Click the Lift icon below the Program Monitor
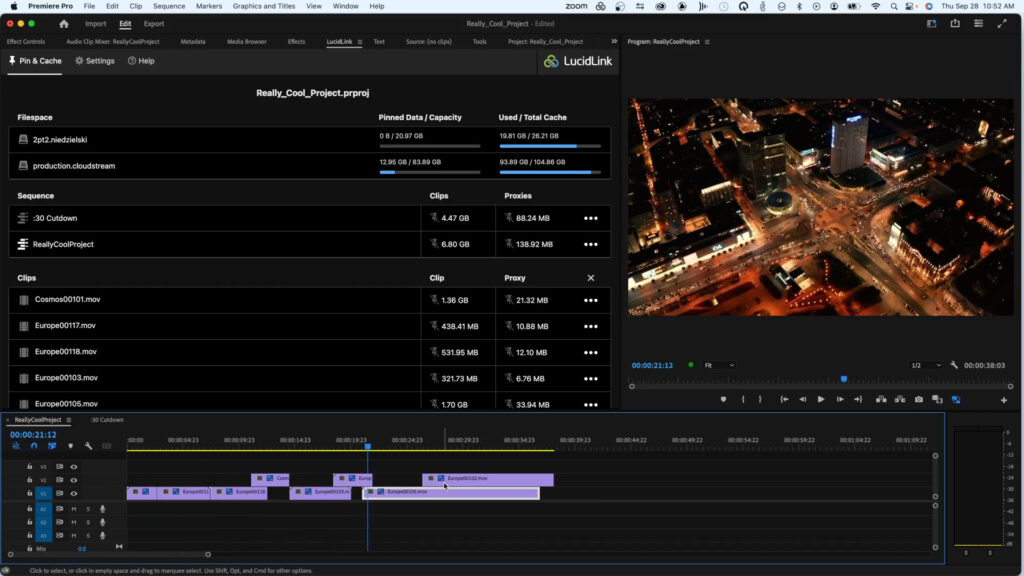 tap(879, 401)
